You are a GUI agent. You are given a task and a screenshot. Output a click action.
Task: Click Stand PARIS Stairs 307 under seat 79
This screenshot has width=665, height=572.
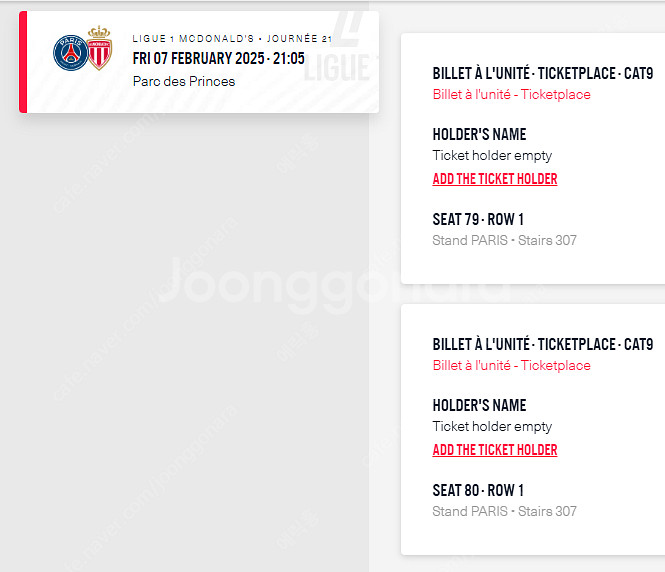504,240
